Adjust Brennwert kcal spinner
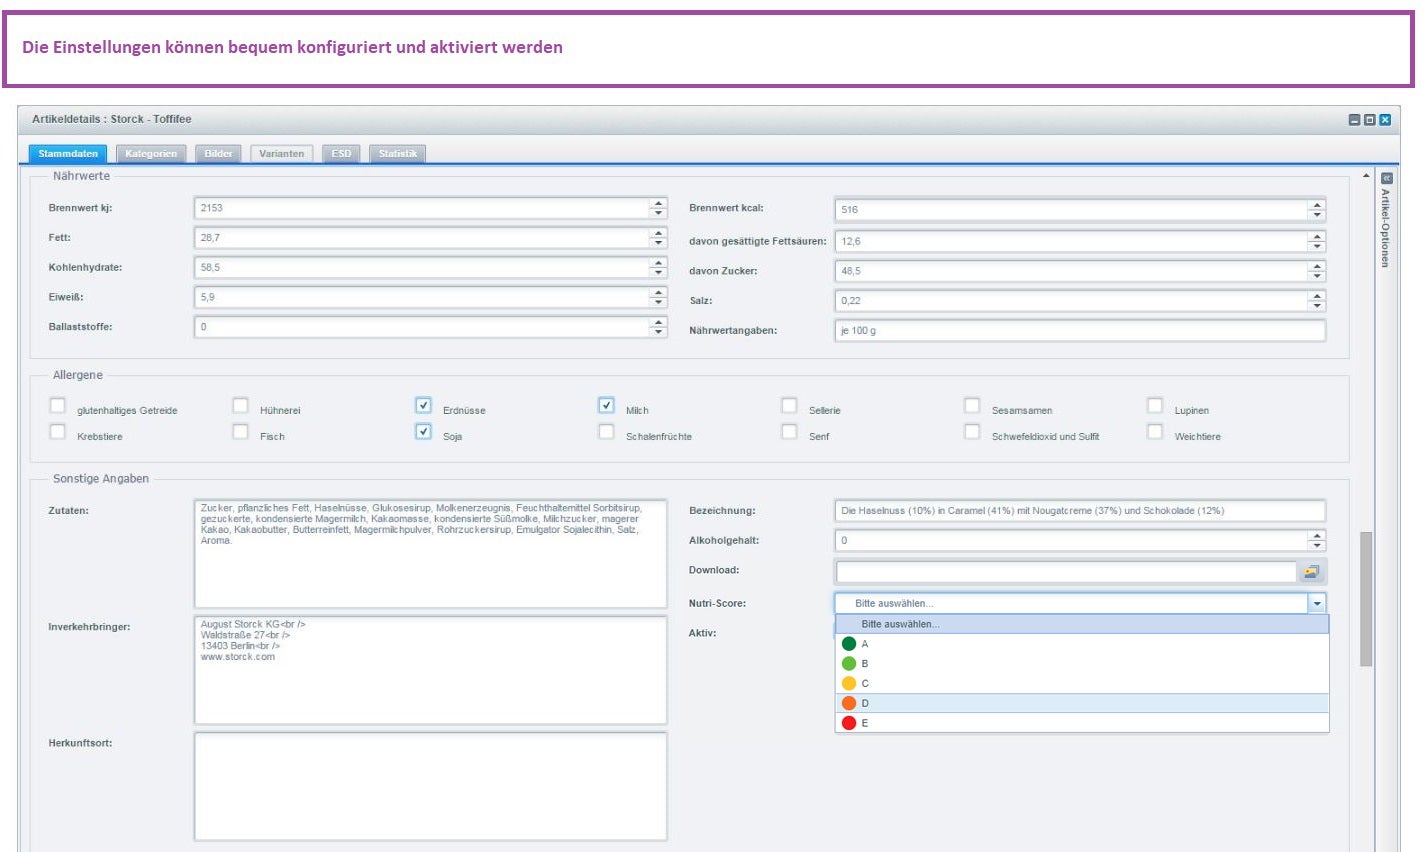1421x852 pixels. (x=1317, y=210)
